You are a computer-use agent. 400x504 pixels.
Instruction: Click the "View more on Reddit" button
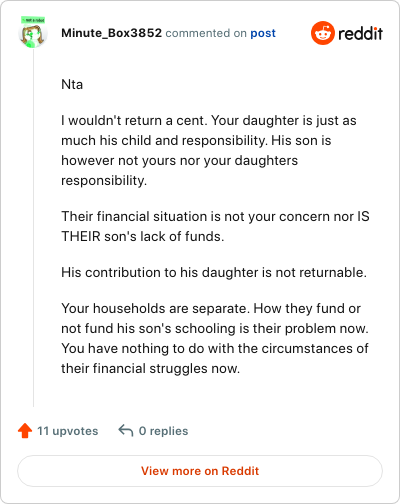pos(200,471)
